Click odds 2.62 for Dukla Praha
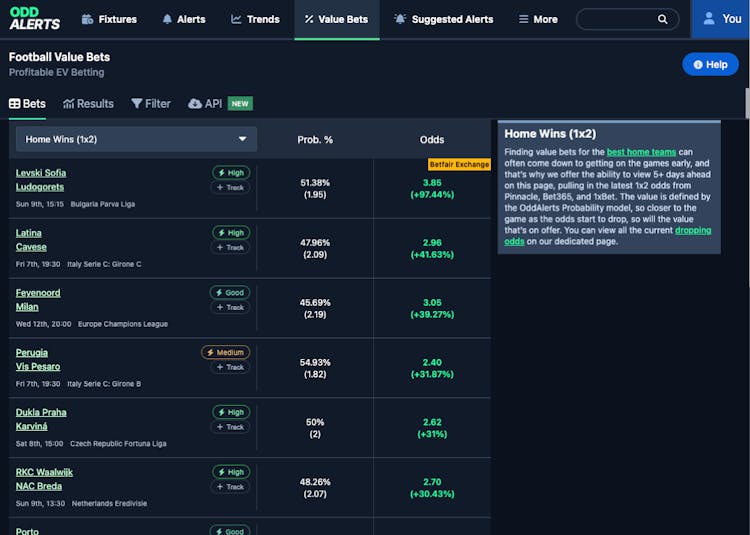 pyautogui.click(x=432, y=422)
